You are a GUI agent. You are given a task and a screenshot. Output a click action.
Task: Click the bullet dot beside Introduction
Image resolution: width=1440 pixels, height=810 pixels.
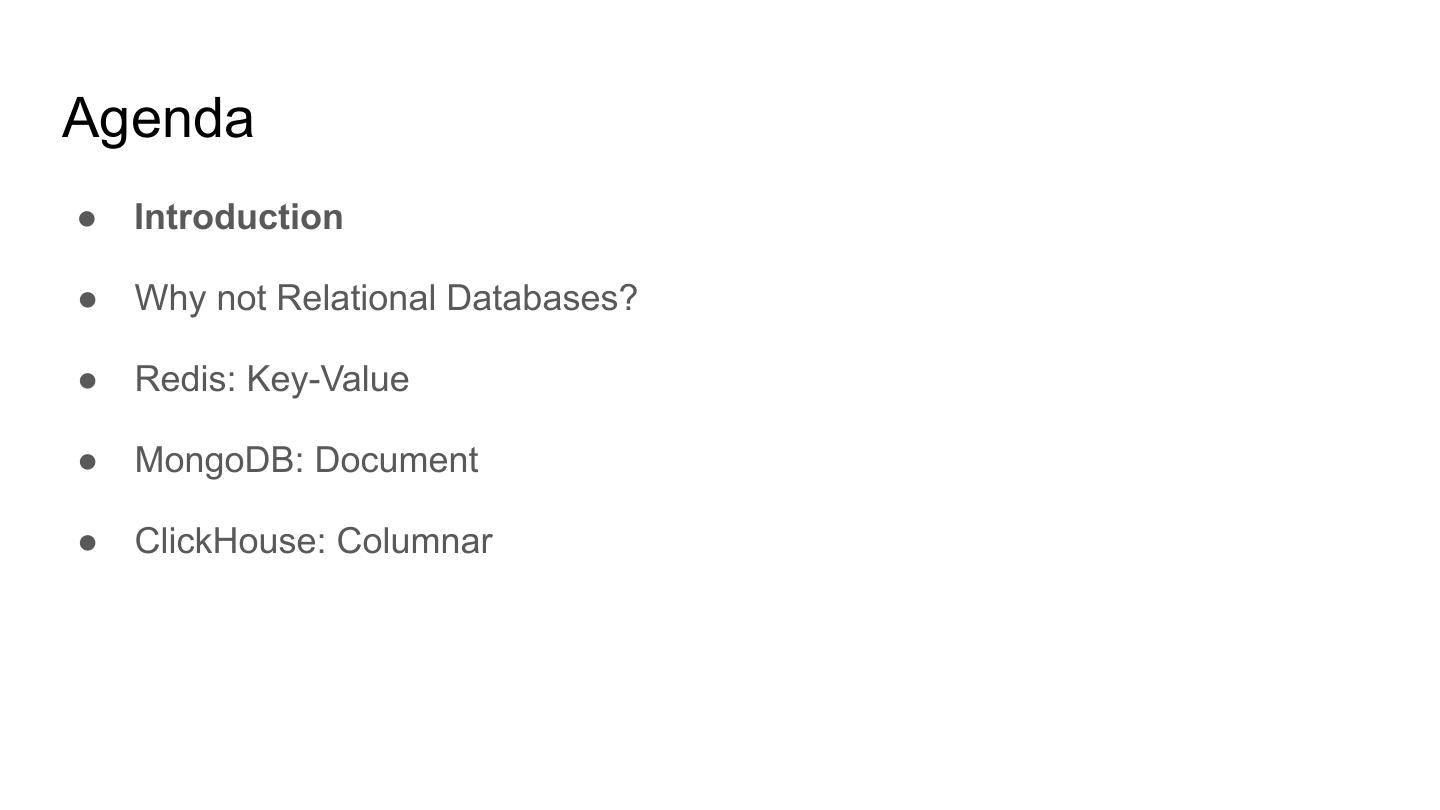[88, 218]
